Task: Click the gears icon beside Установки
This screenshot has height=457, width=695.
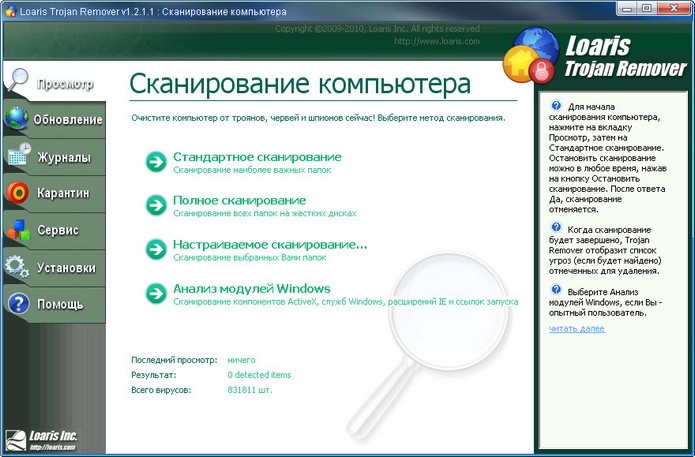Action: tap(17, 266)
